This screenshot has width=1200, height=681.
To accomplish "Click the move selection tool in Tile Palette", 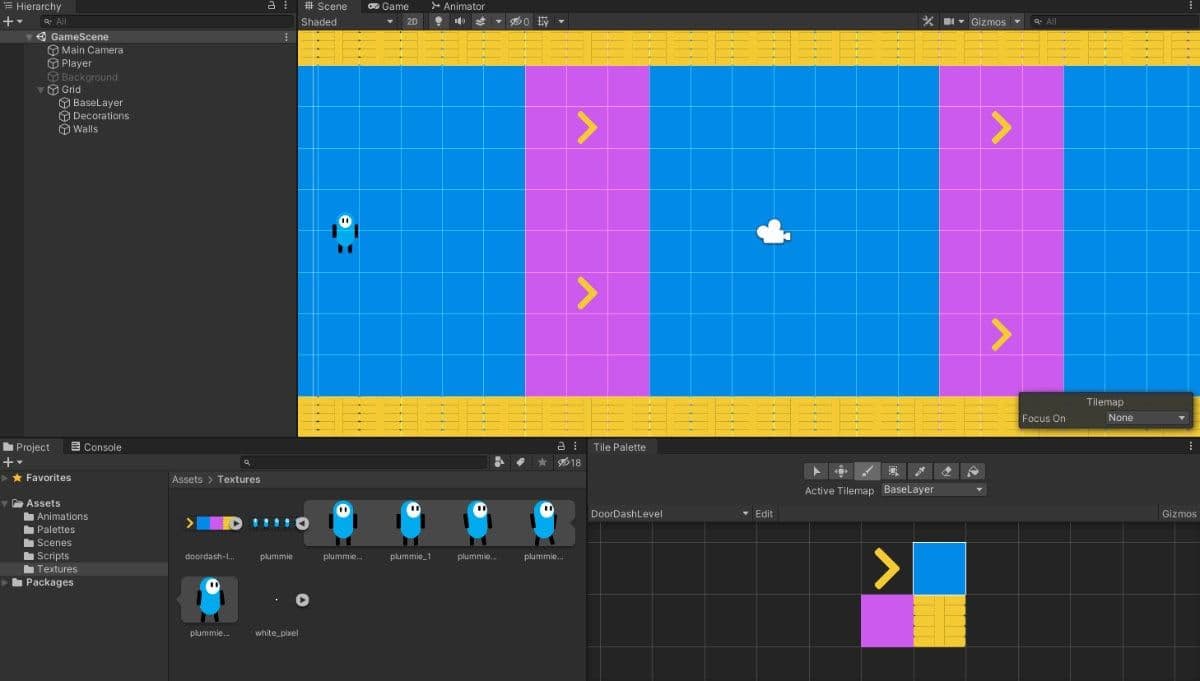I will pyautogui.click(x=842, y=471).
